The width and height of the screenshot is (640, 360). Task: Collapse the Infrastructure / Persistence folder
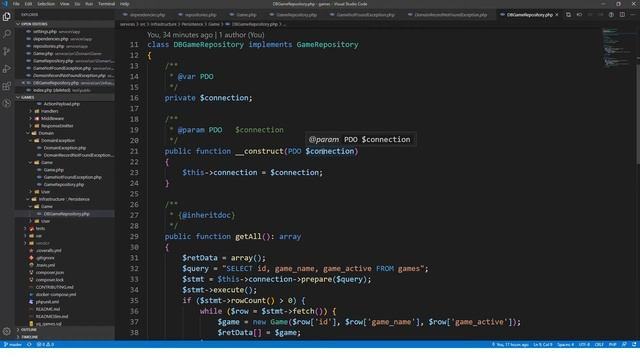pyautogui.click(x=28, y=199)
